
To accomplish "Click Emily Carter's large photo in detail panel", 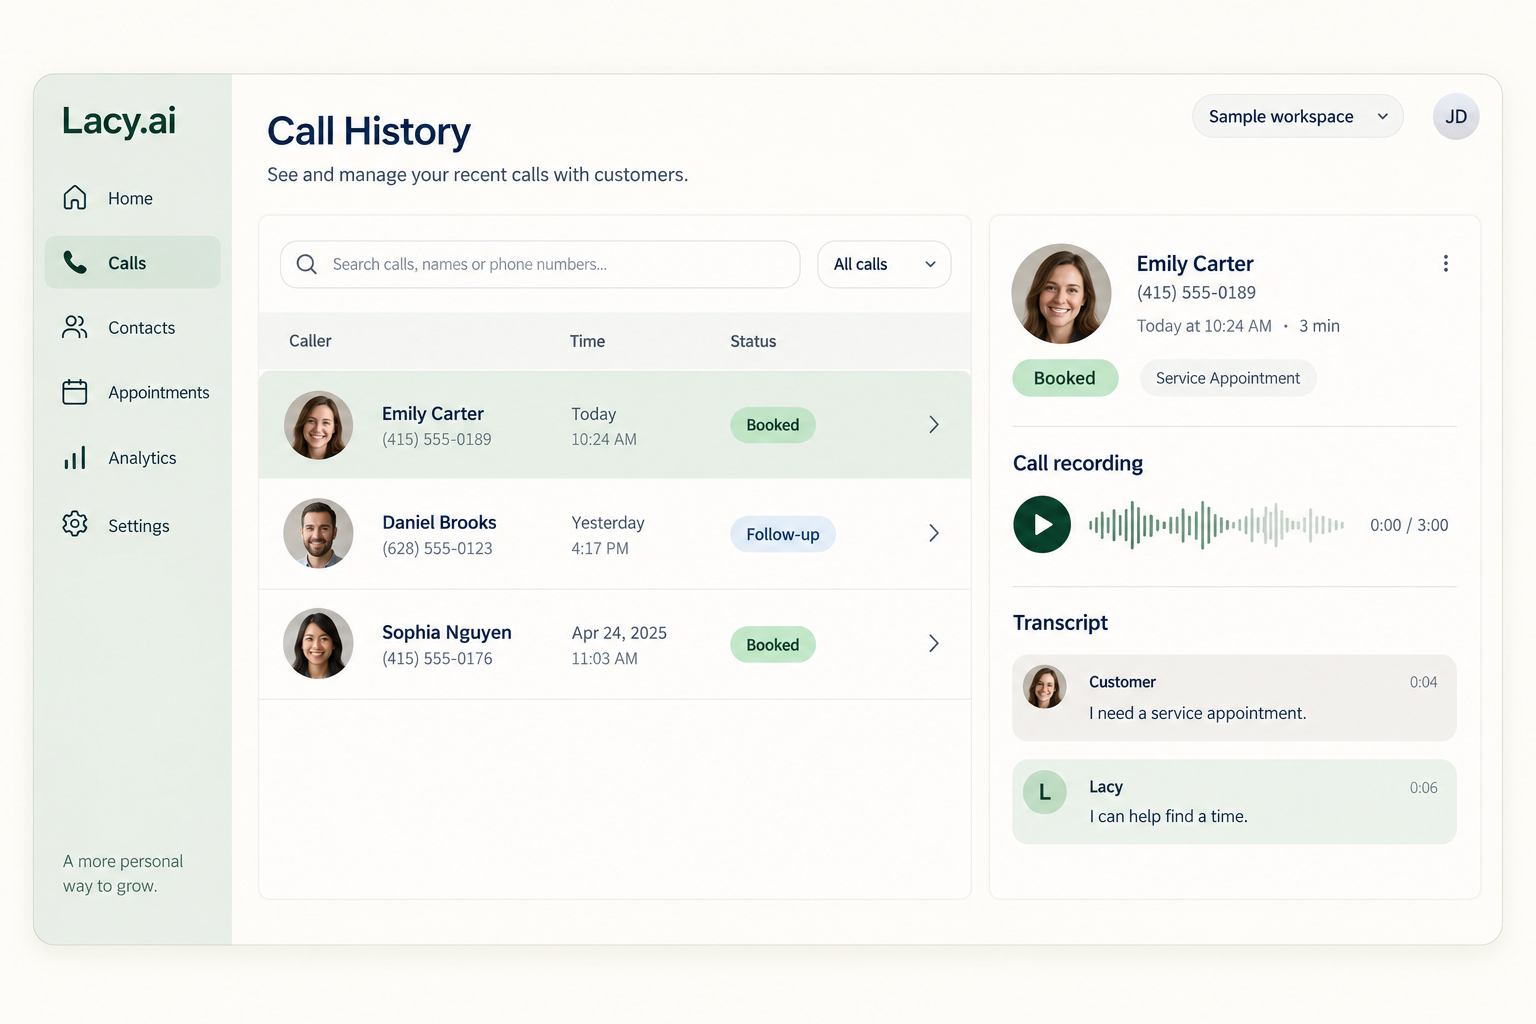I will [1061, 294].
